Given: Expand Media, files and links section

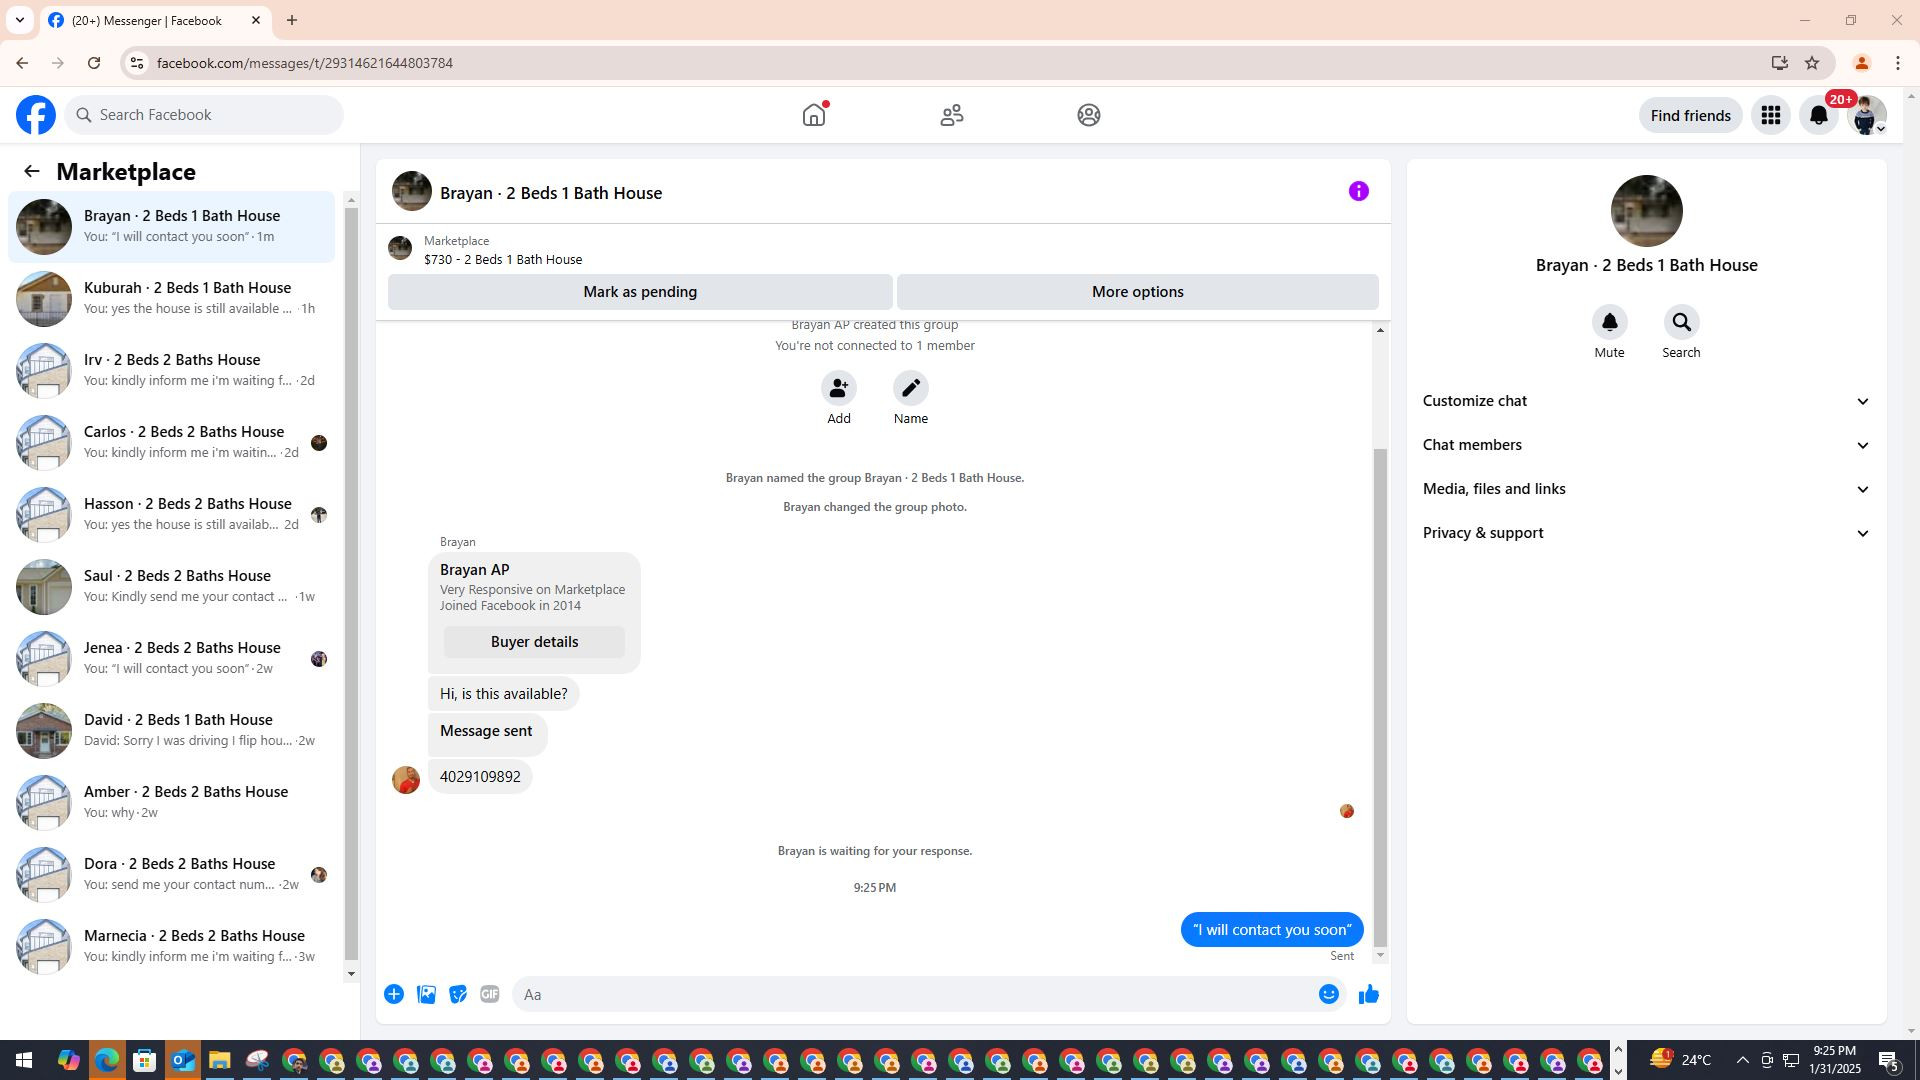Looking at the screenshot, I should [1647, 489].
